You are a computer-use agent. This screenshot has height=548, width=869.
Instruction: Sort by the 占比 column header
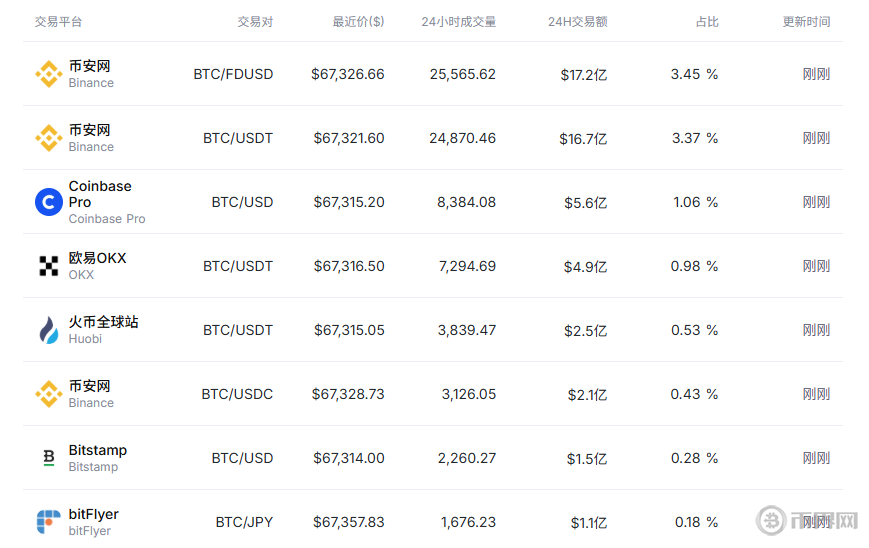[707, 22]
